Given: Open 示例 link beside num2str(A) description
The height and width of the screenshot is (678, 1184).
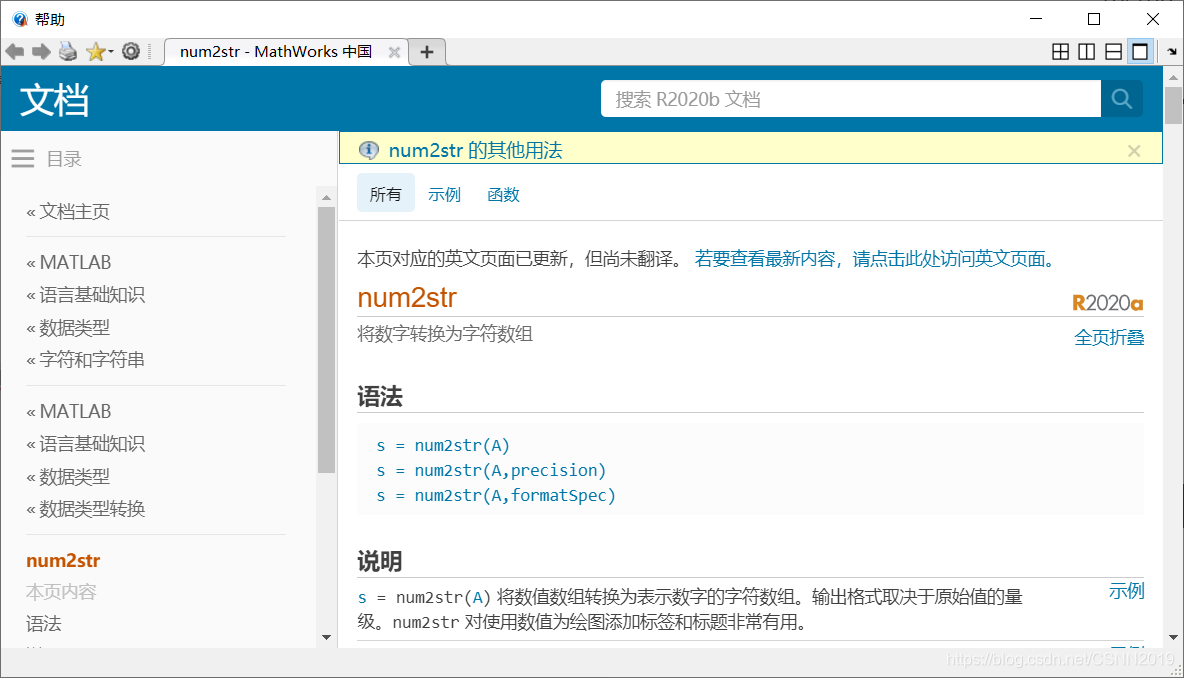Looking at the screenshot, I should (1126, 591).
